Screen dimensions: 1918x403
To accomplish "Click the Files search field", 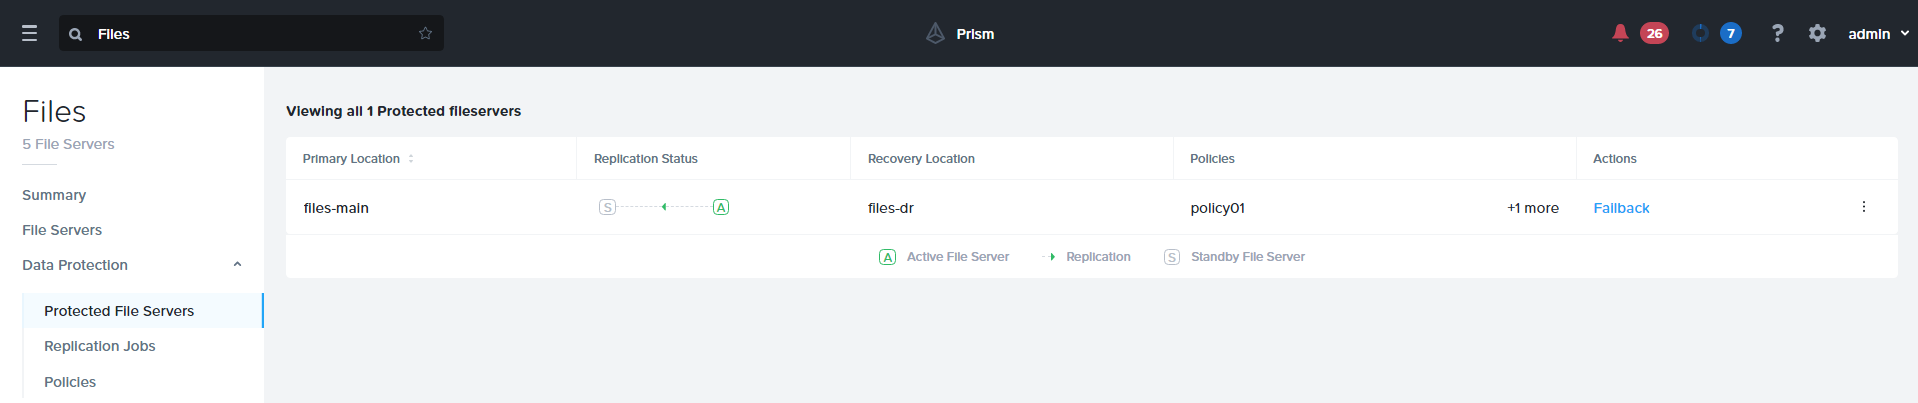I will 251,33.
